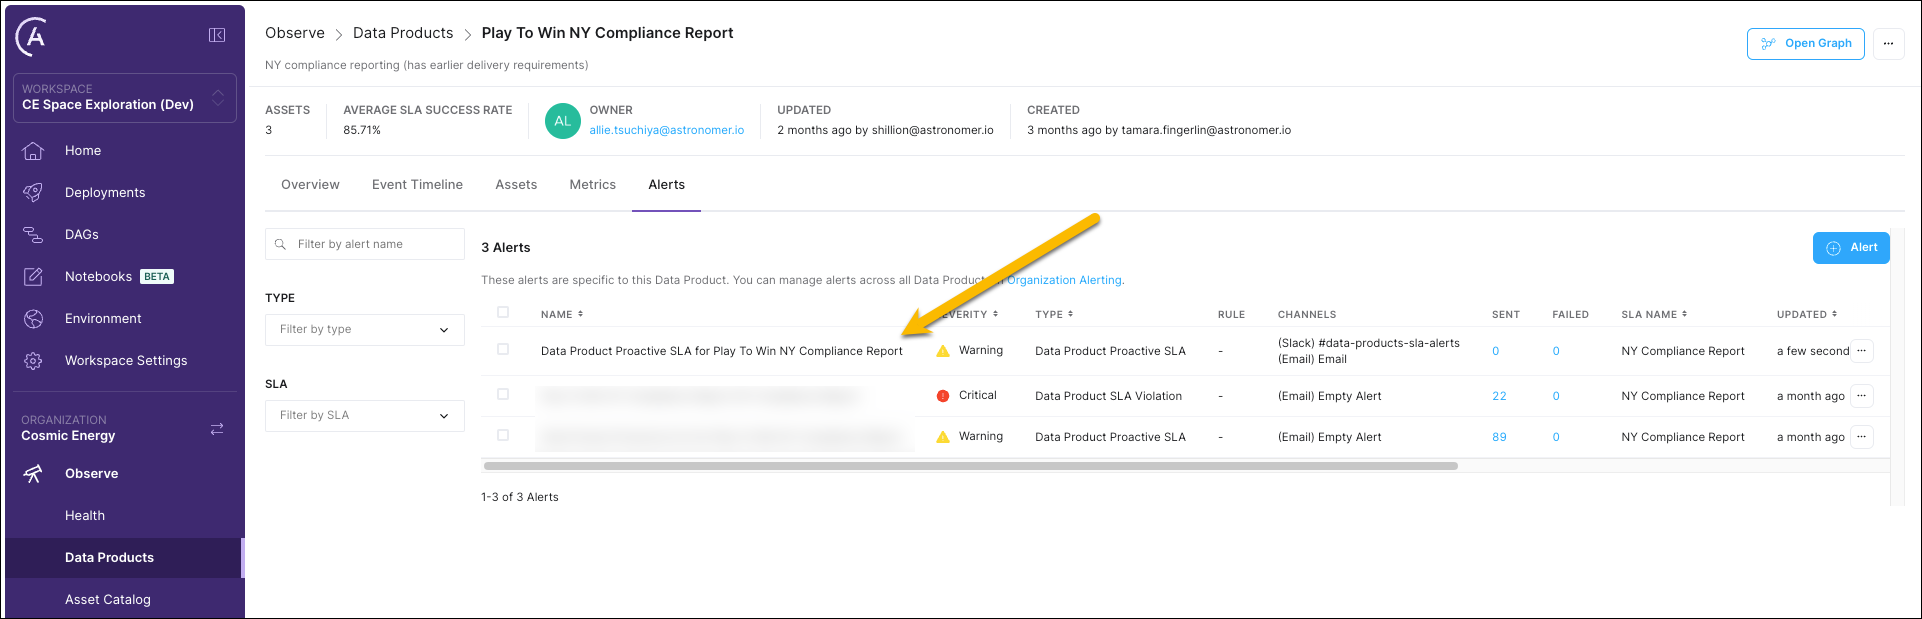Open the more options ellipsis beside Open Graph
The image size is (1922, 619).
tap(1888, 44)
